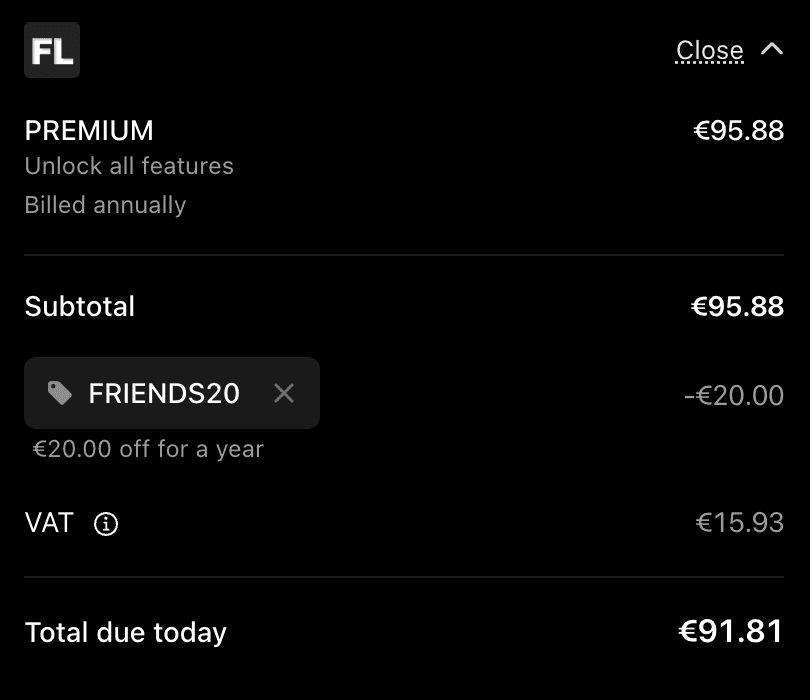810x700 pixels.
Task: Click the FRIENDS20 code text
Action: coord(164,393)
